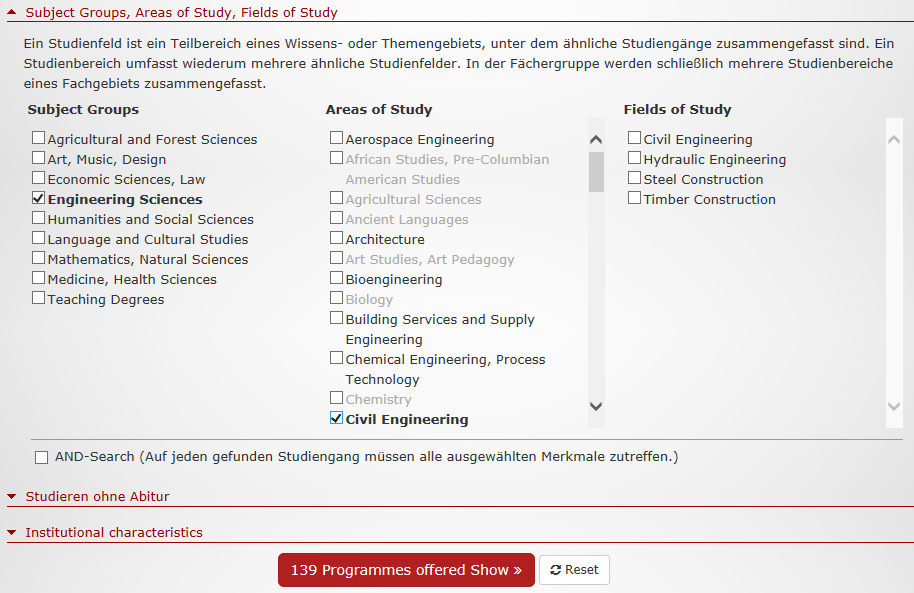Check the Architecture area of study

click(336, 238)
